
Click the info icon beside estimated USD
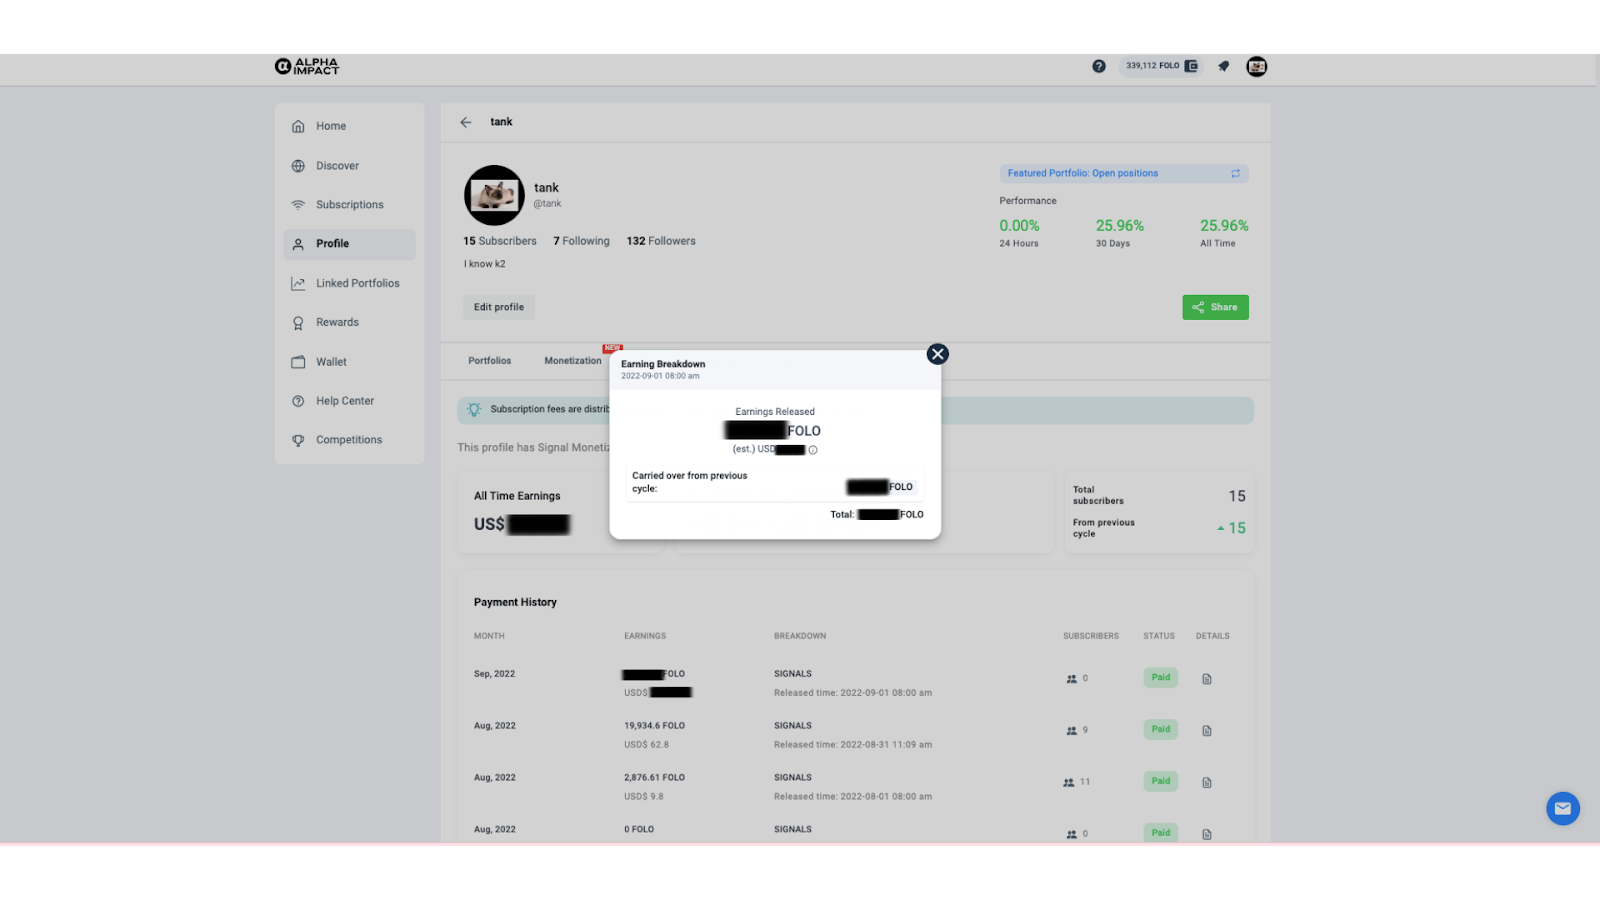pos(813,450)
